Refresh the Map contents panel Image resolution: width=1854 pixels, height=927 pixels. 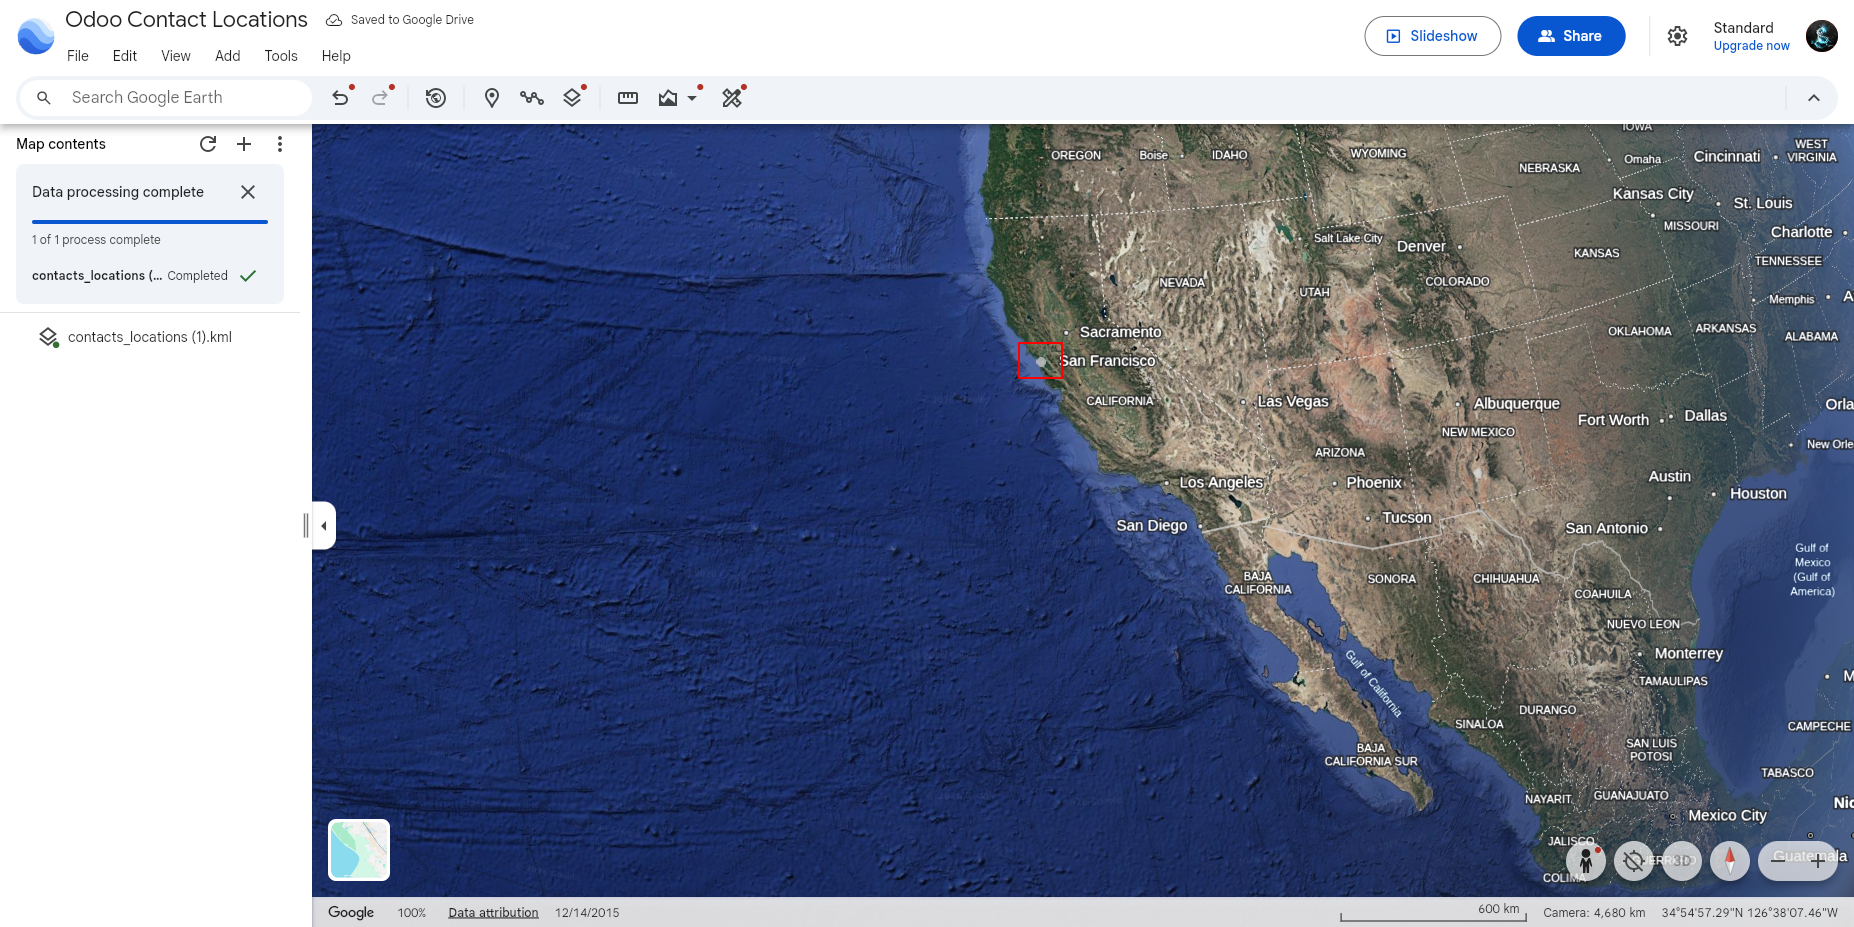208,144
